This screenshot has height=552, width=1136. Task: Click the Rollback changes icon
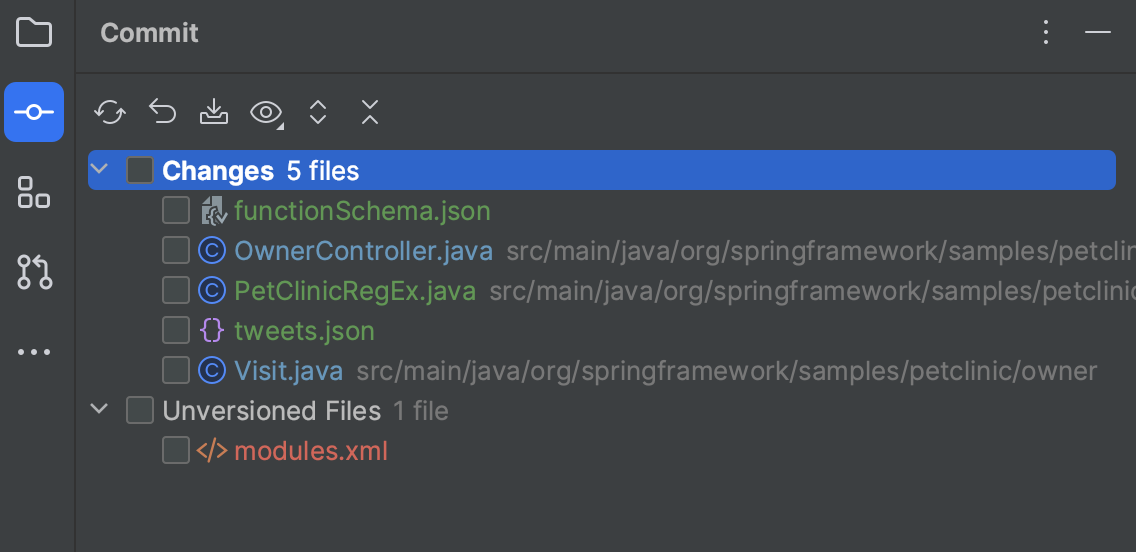pos(162,112)
